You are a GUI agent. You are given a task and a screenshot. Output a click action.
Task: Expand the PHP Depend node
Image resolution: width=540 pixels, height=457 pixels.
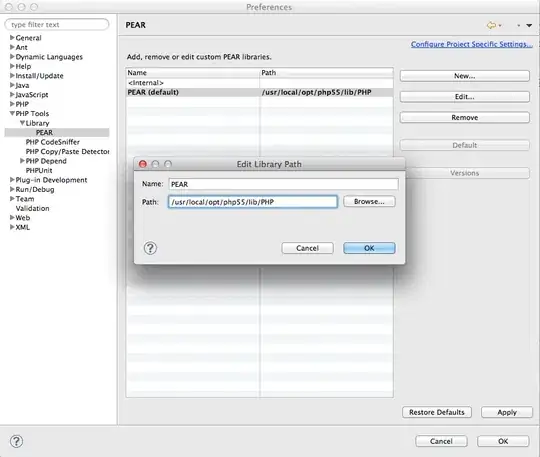(x=22, y=160)
